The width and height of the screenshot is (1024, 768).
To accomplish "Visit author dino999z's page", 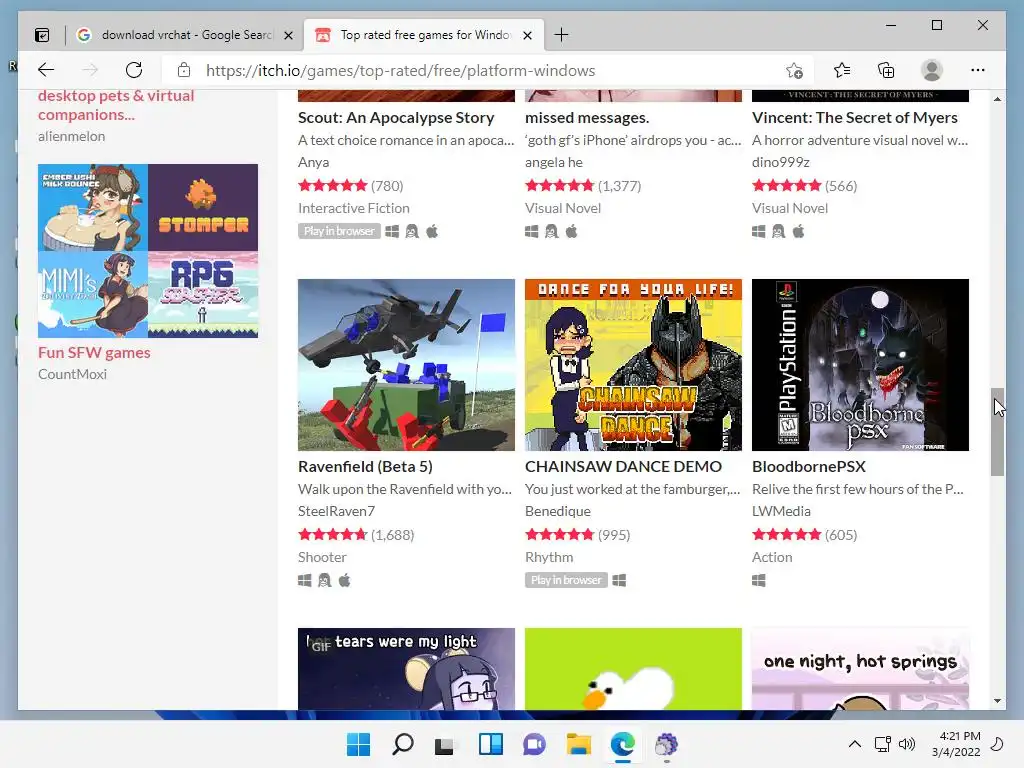I will pos(780,162).
